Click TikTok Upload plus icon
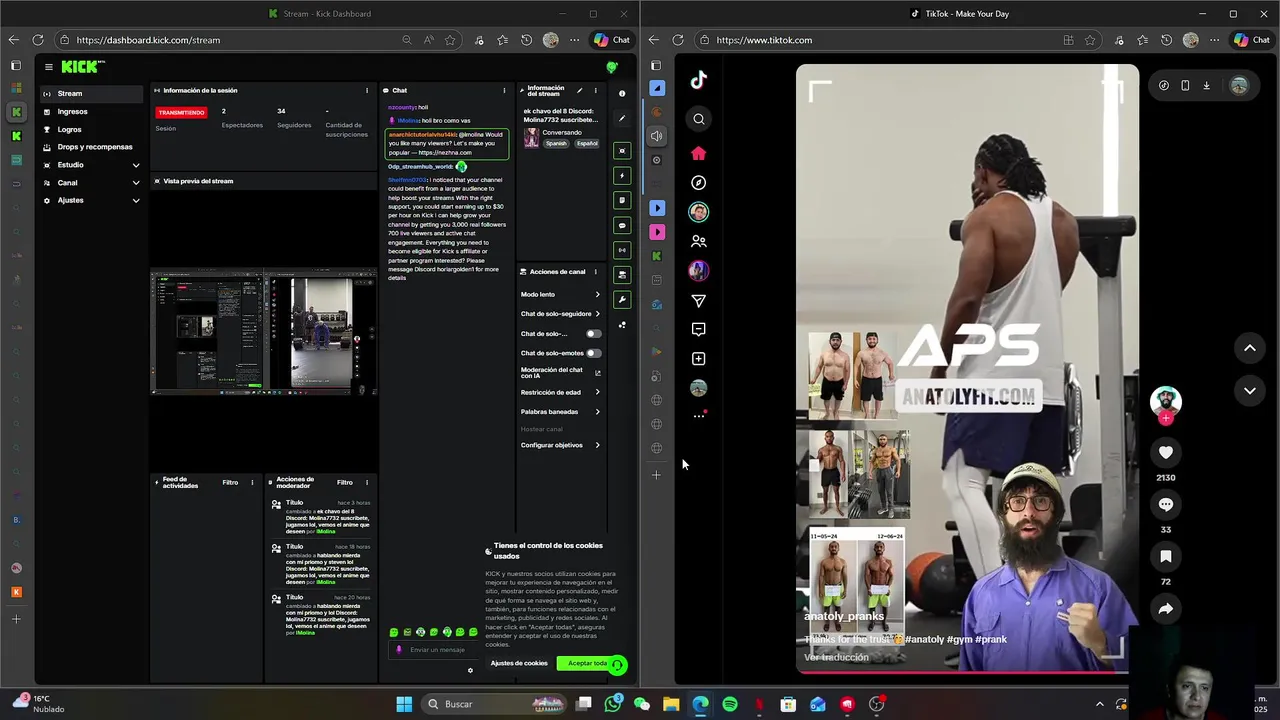This screenshot has height=720, width=1280. coord(699,359)
